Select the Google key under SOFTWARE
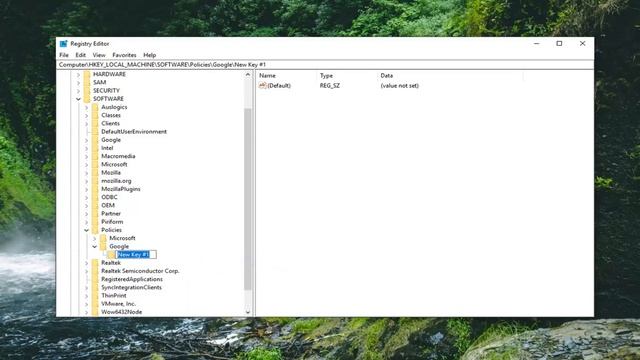Viewport: 640px width, 360px height. point(111,140)
